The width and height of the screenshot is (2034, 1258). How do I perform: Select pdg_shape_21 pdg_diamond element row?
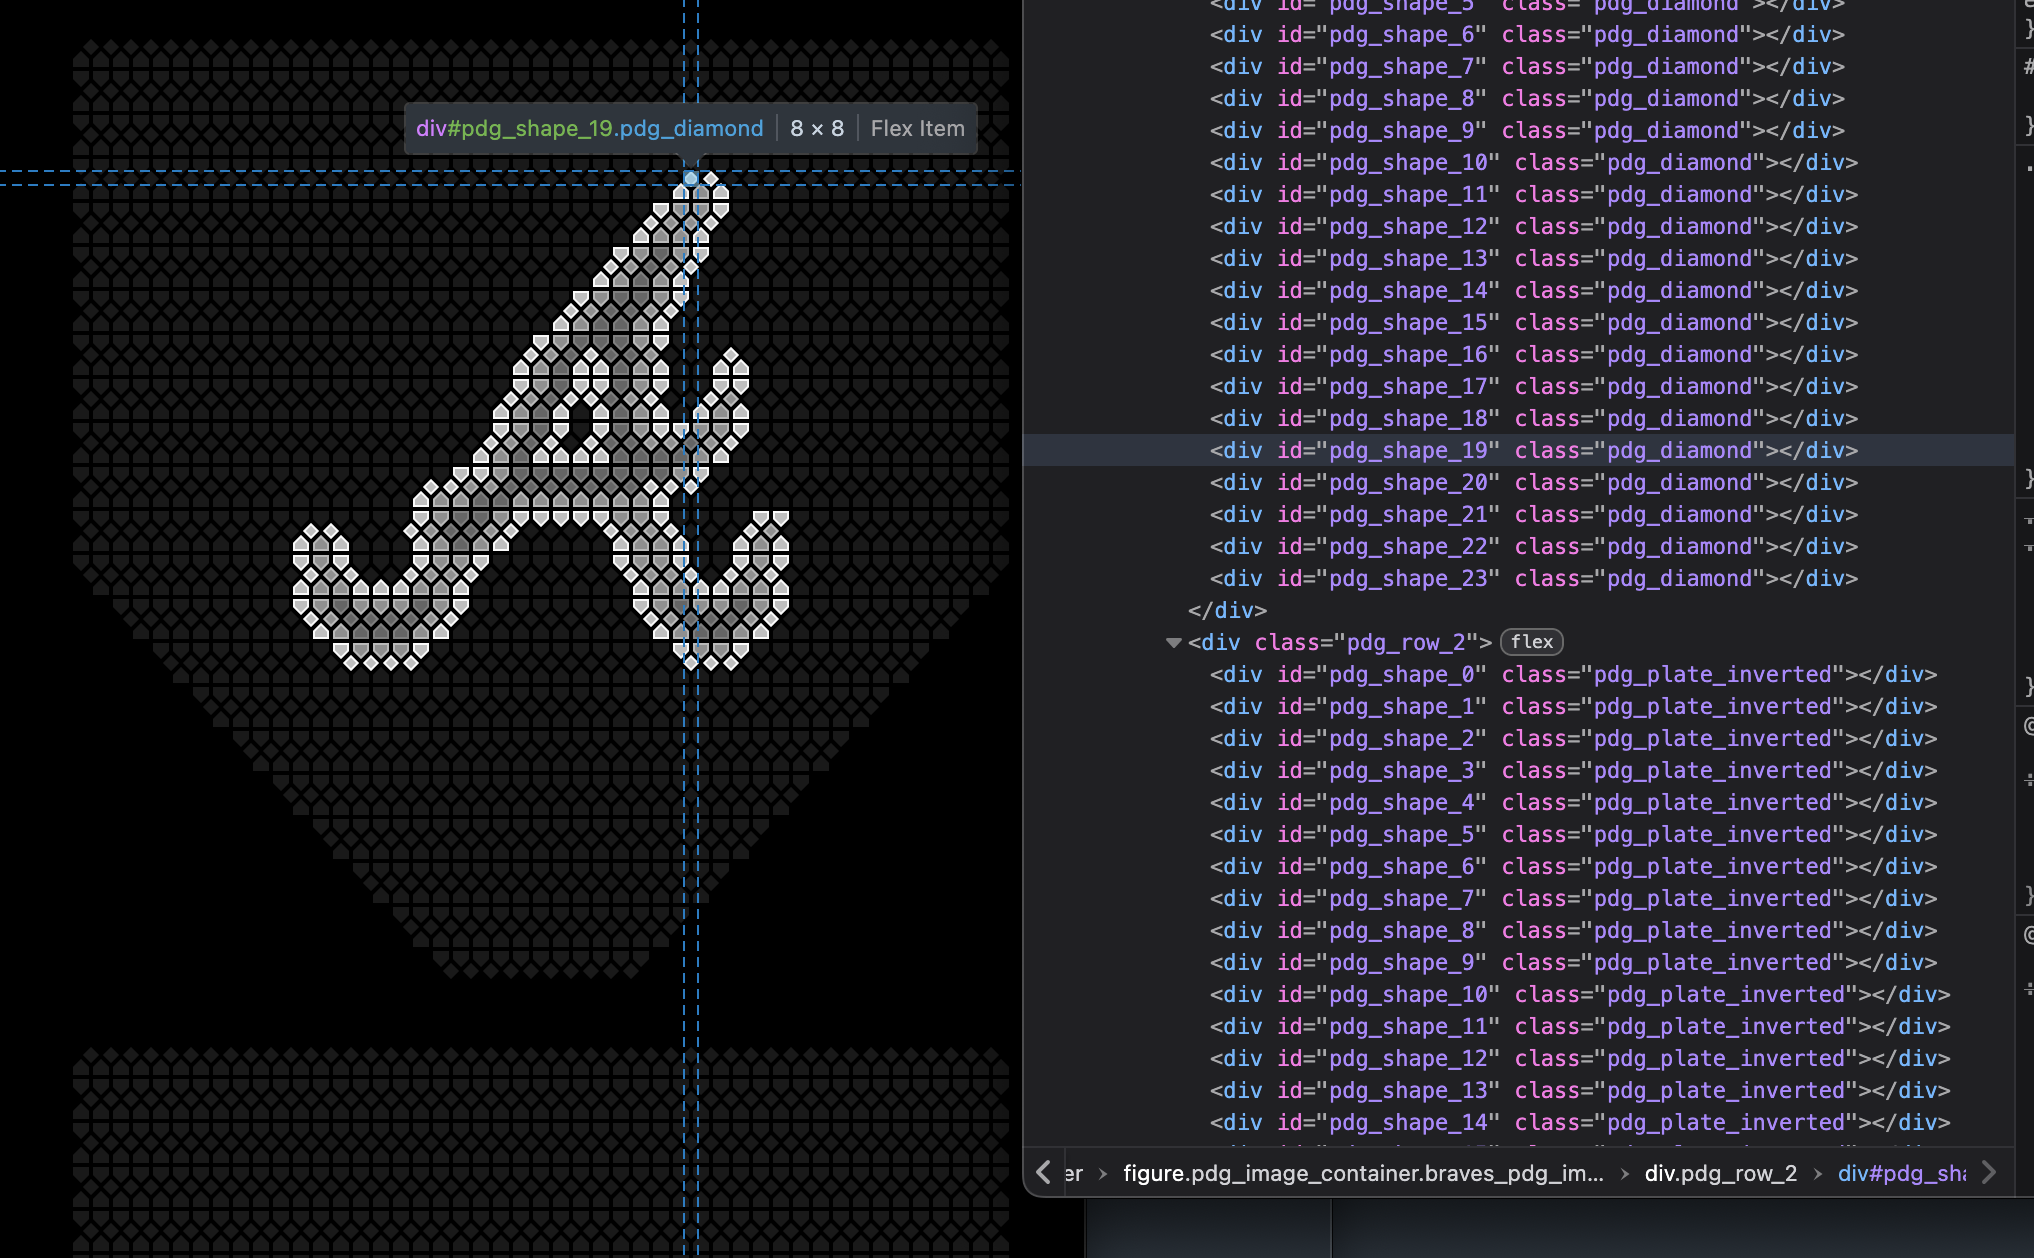coord(1519,514)
